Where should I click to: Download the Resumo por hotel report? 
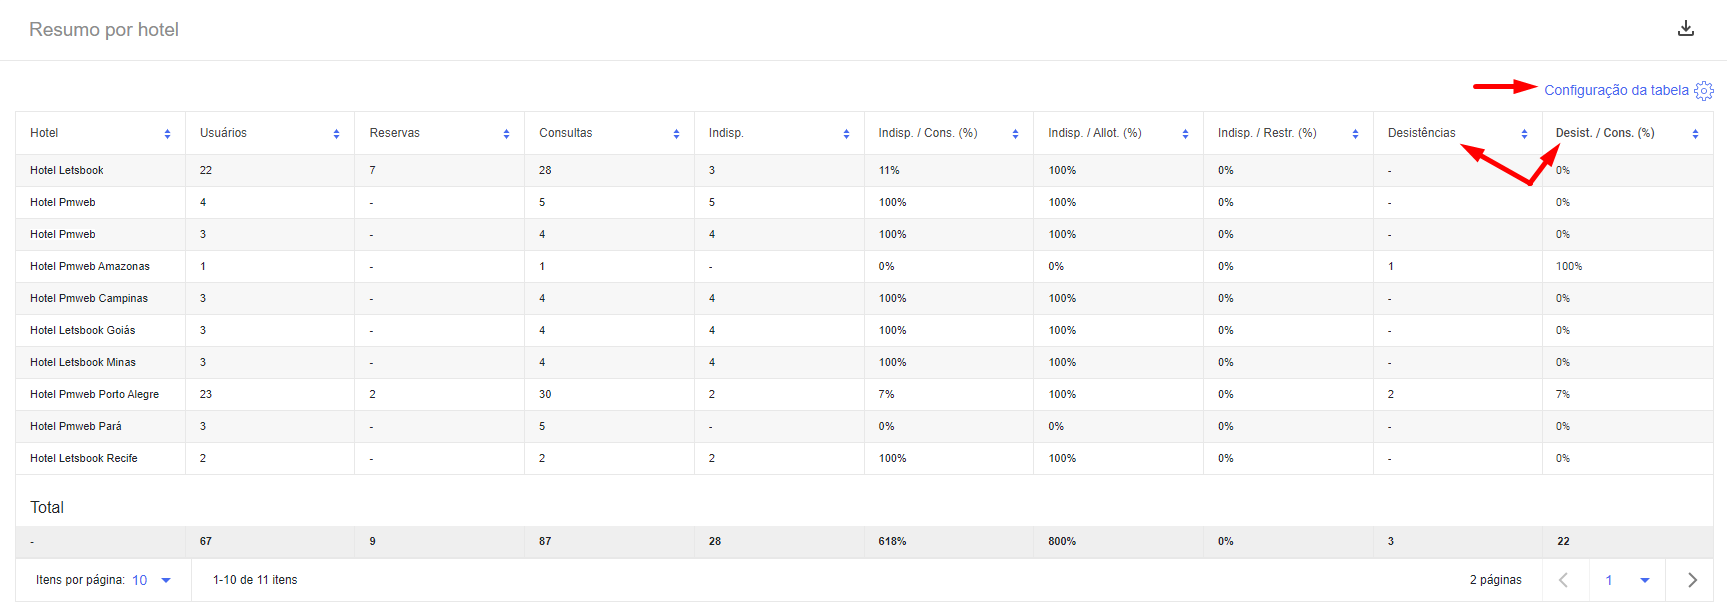pos(1686,28)
